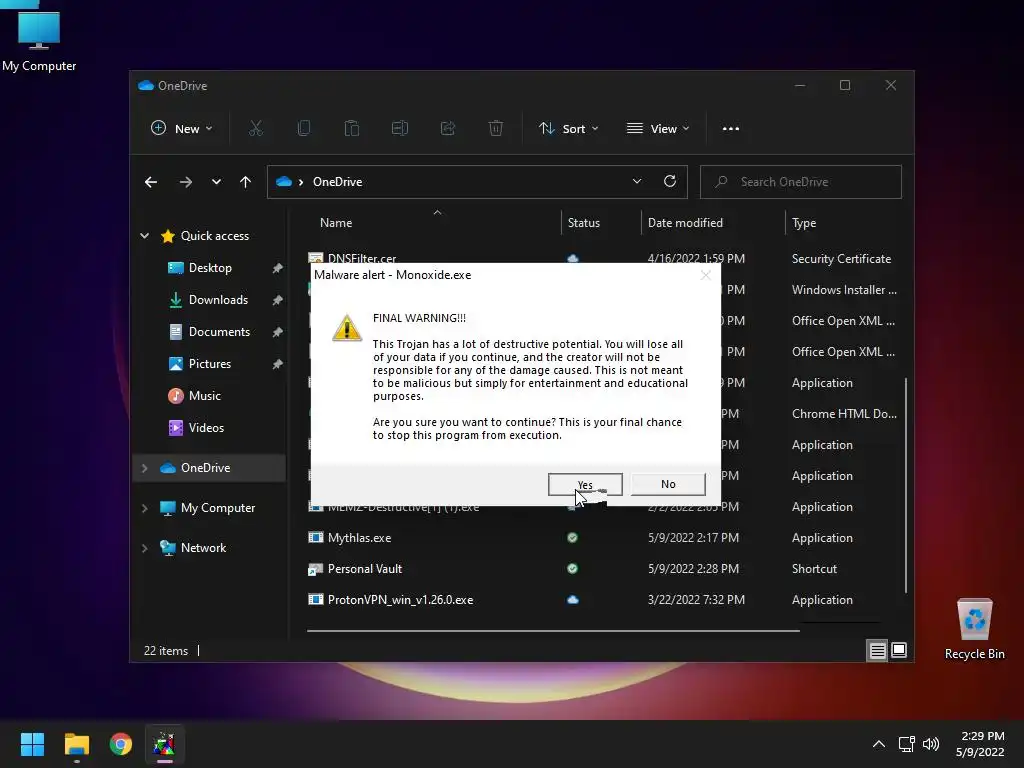1024x768 pixels.
Task: Close the Malware alert dialog
Action: [705, 275]
